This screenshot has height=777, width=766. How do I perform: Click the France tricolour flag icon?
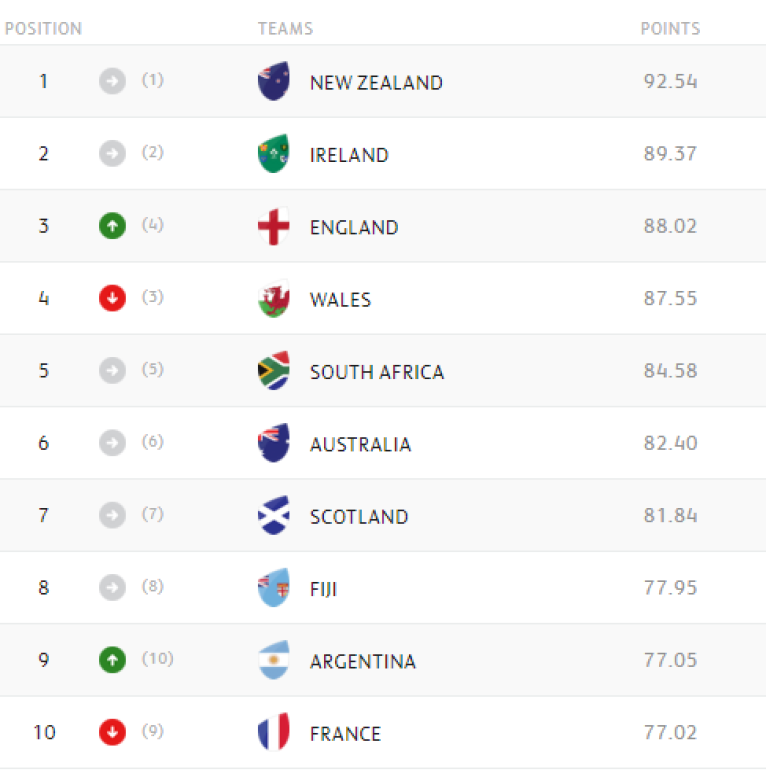(273, 733)
